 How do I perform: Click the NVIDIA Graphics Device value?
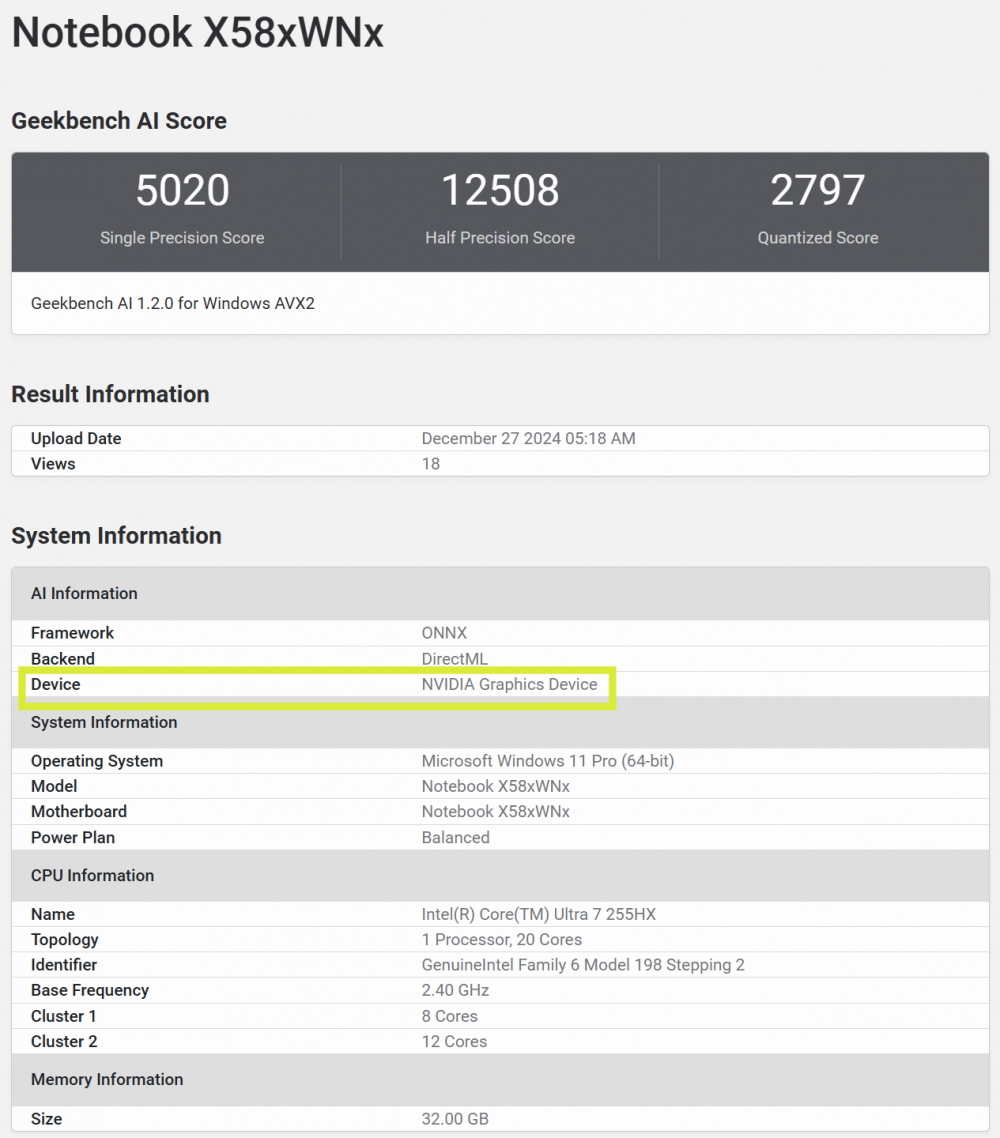click(x=509, y=684)
